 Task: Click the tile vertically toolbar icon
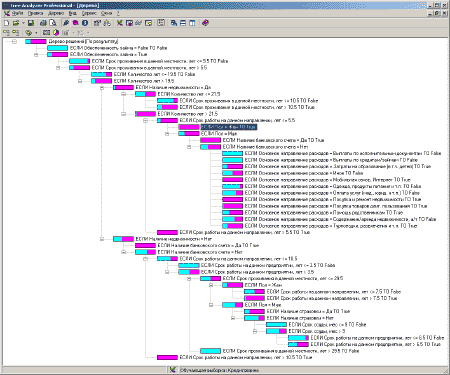click(192, 23)
